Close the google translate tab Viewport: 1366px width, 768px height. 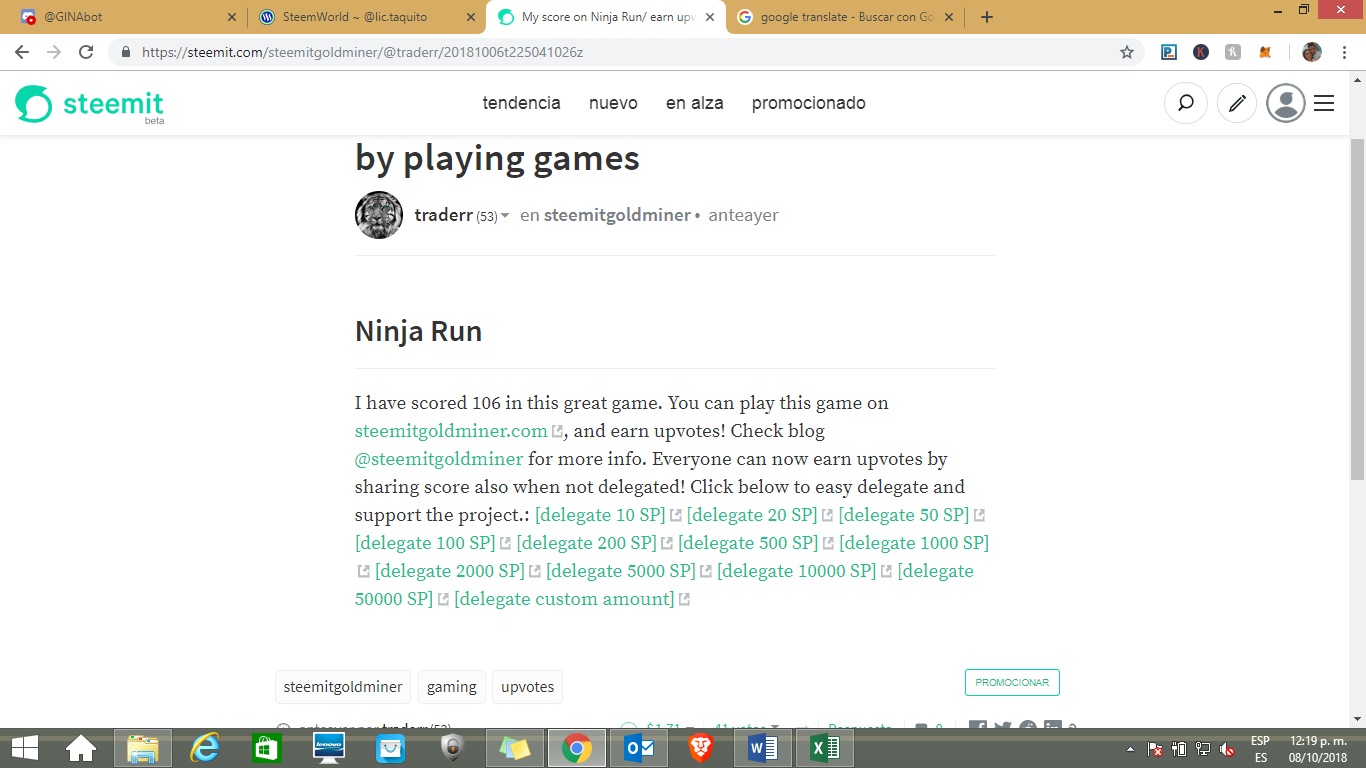948,17
